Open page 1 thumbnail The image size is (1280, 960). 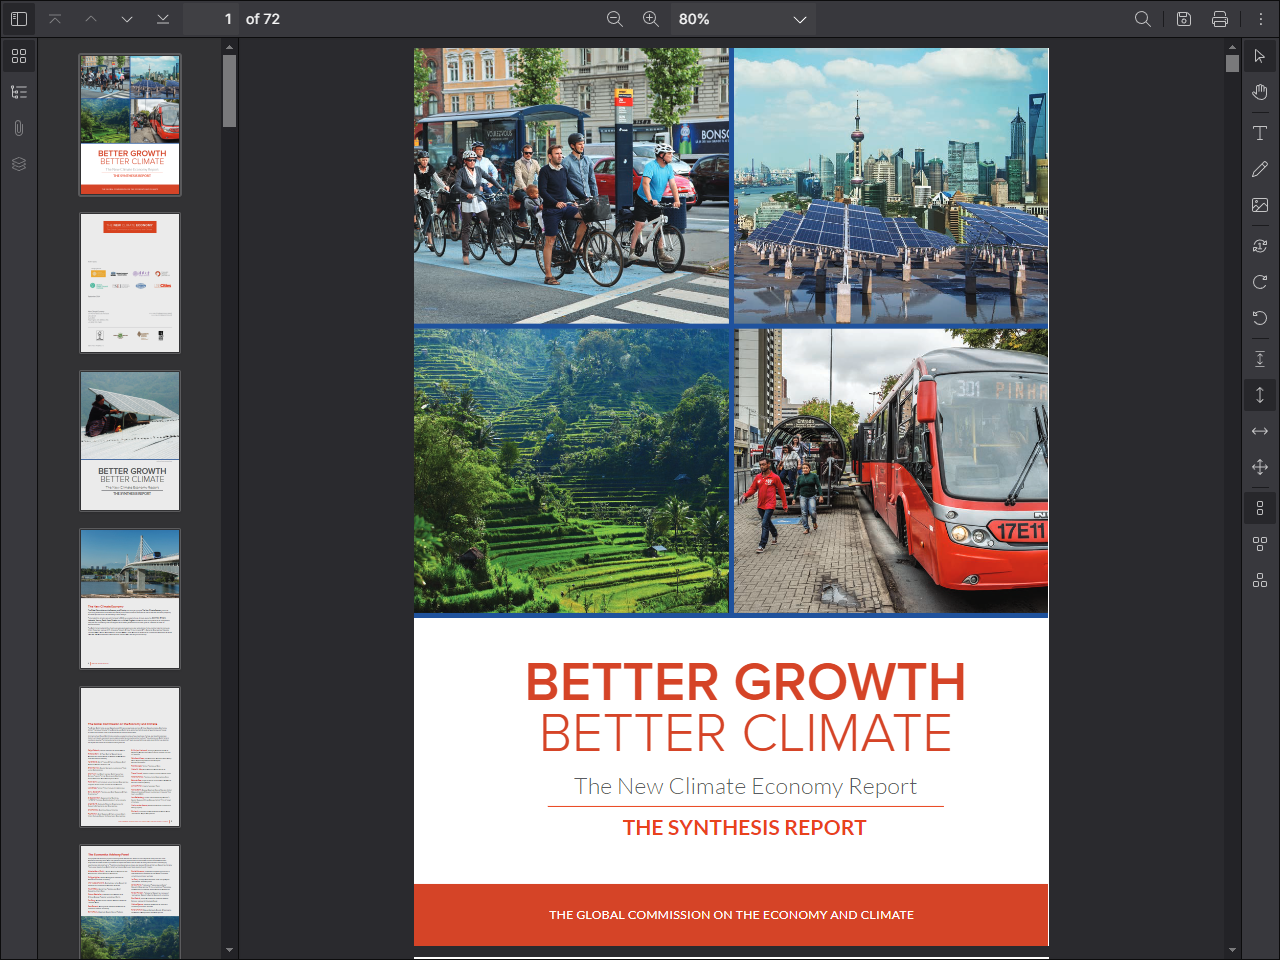(130, 125)
